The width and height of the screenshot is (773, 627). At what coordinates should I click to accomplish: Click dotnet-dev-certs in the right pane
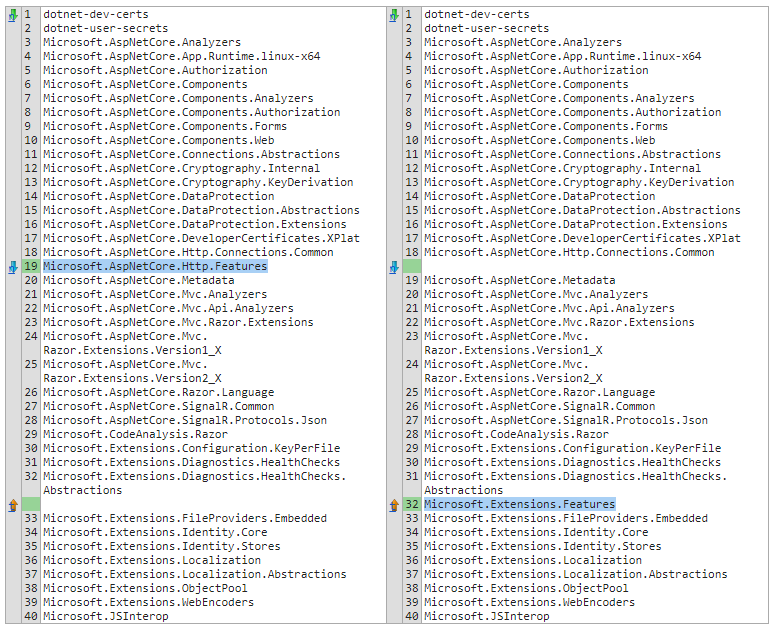[477, 14]
